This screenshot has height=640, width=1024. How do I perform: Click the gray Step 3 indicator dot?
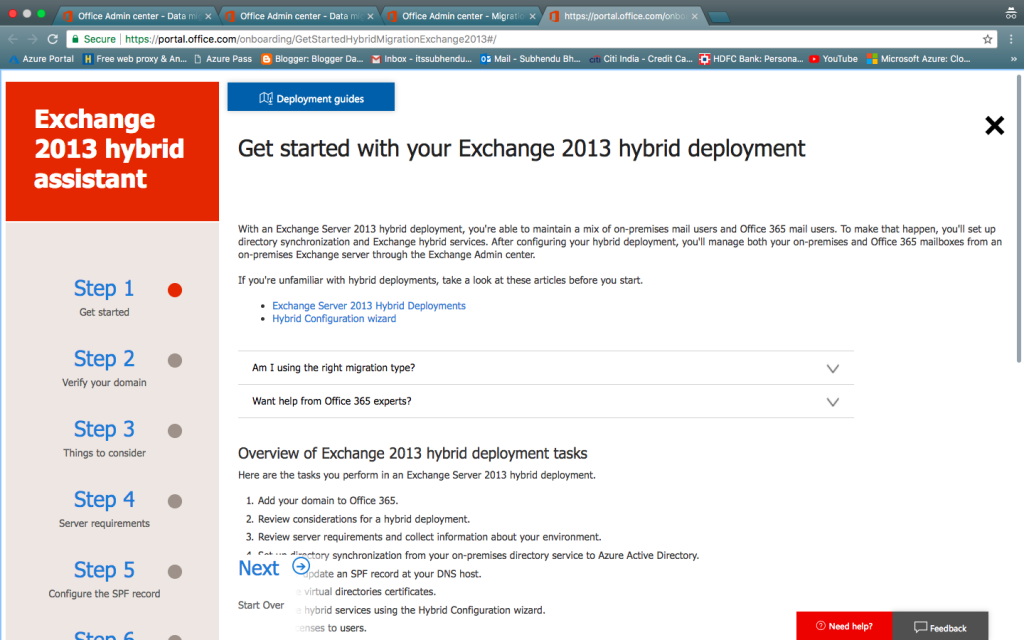click(174, 431)
